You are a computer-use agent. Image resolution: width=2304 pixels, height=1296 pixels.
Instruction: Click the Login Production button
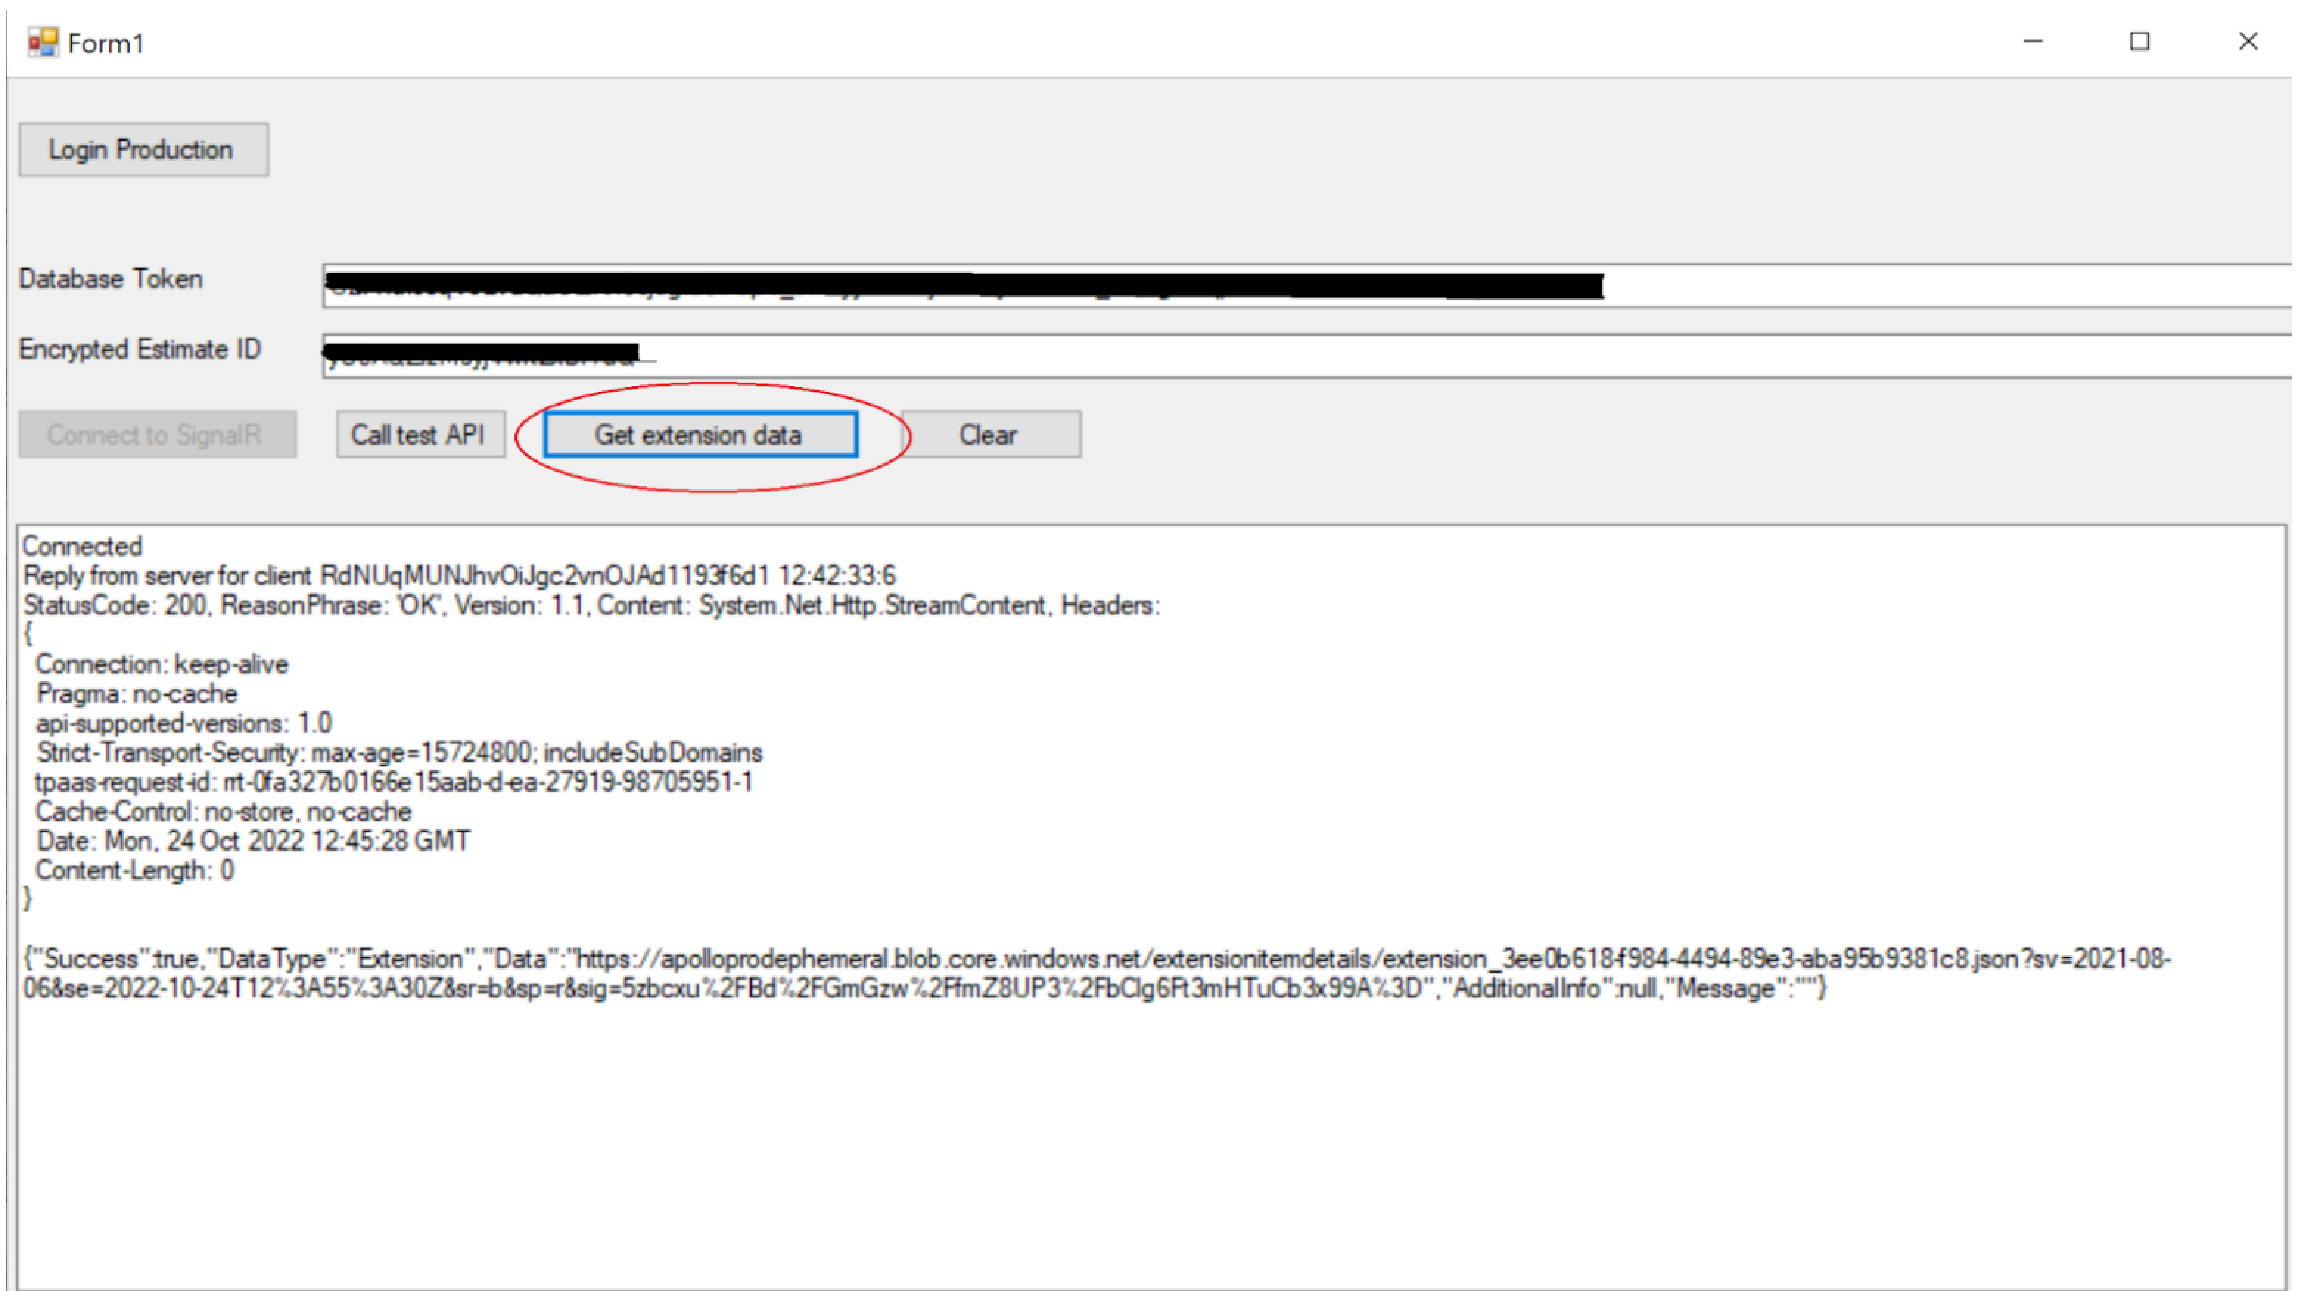141,149
